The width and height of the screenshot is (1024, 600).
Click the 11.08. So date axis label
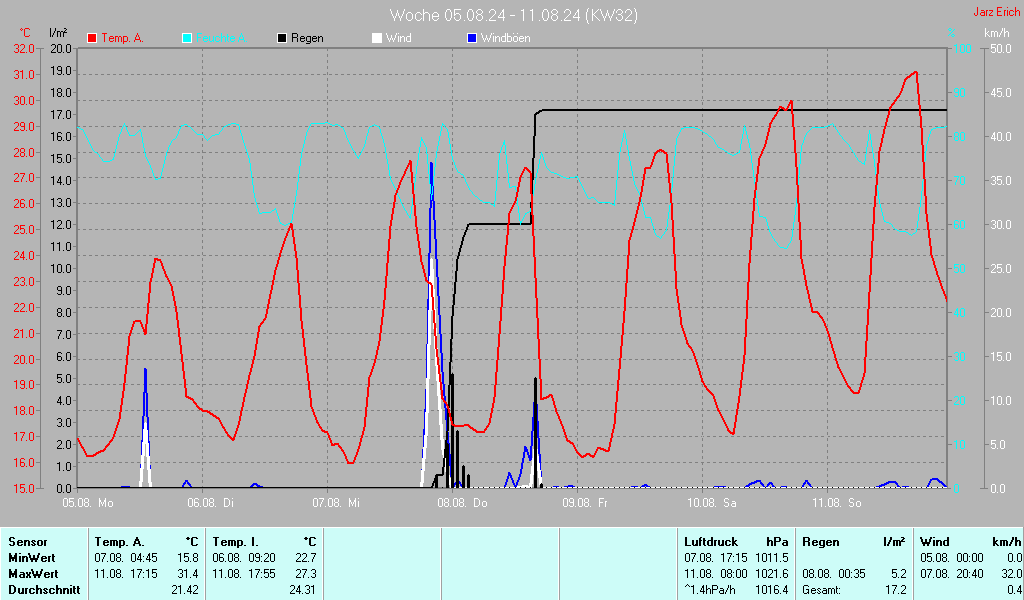tap(838, 502)
